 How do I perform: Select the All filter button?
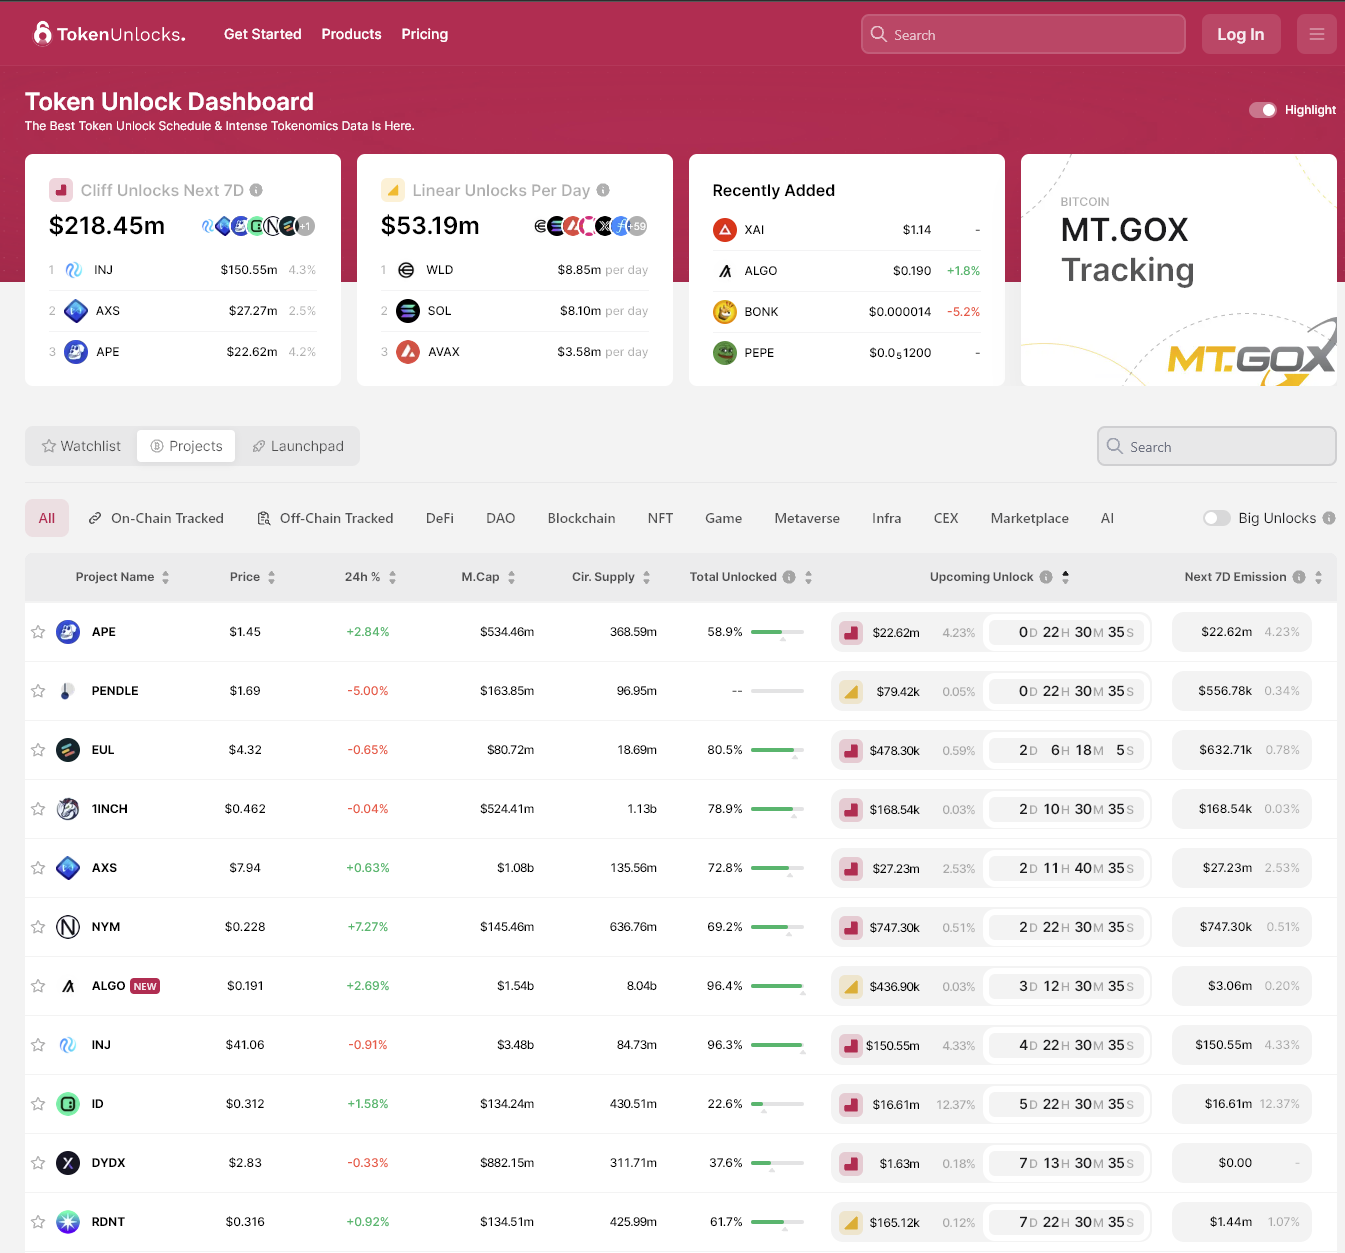pyautogui.click(x=47, y=518)
